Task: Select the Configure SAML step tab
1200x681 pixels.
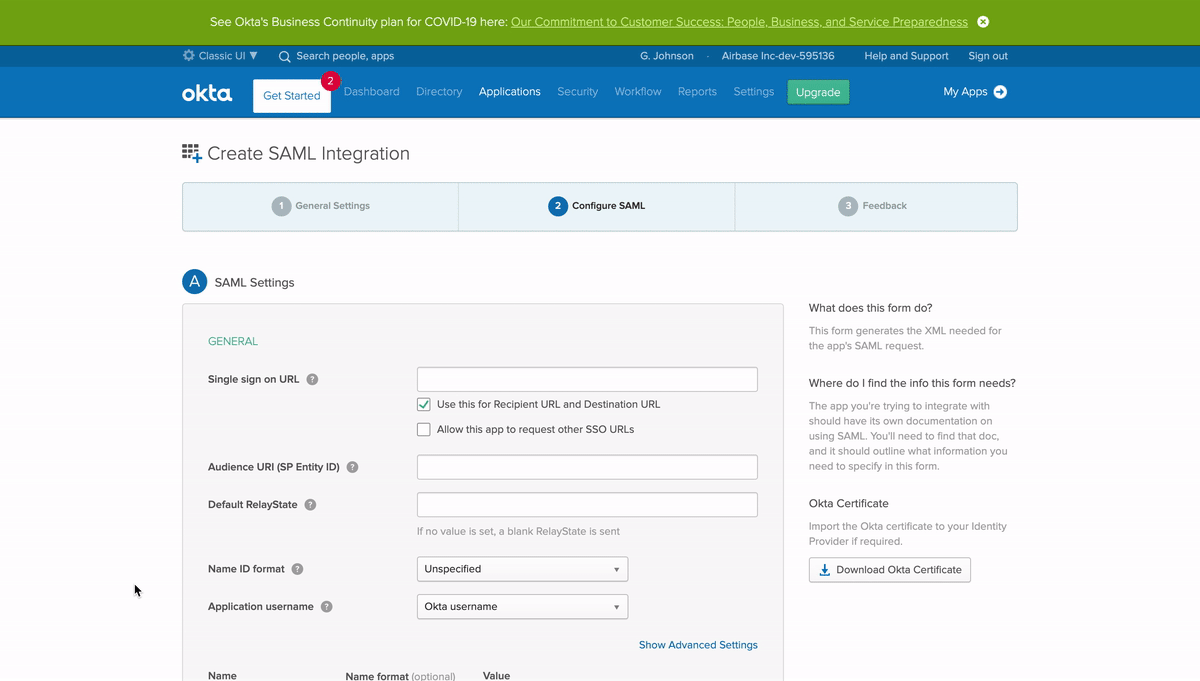Action: (x=596, y=207)
